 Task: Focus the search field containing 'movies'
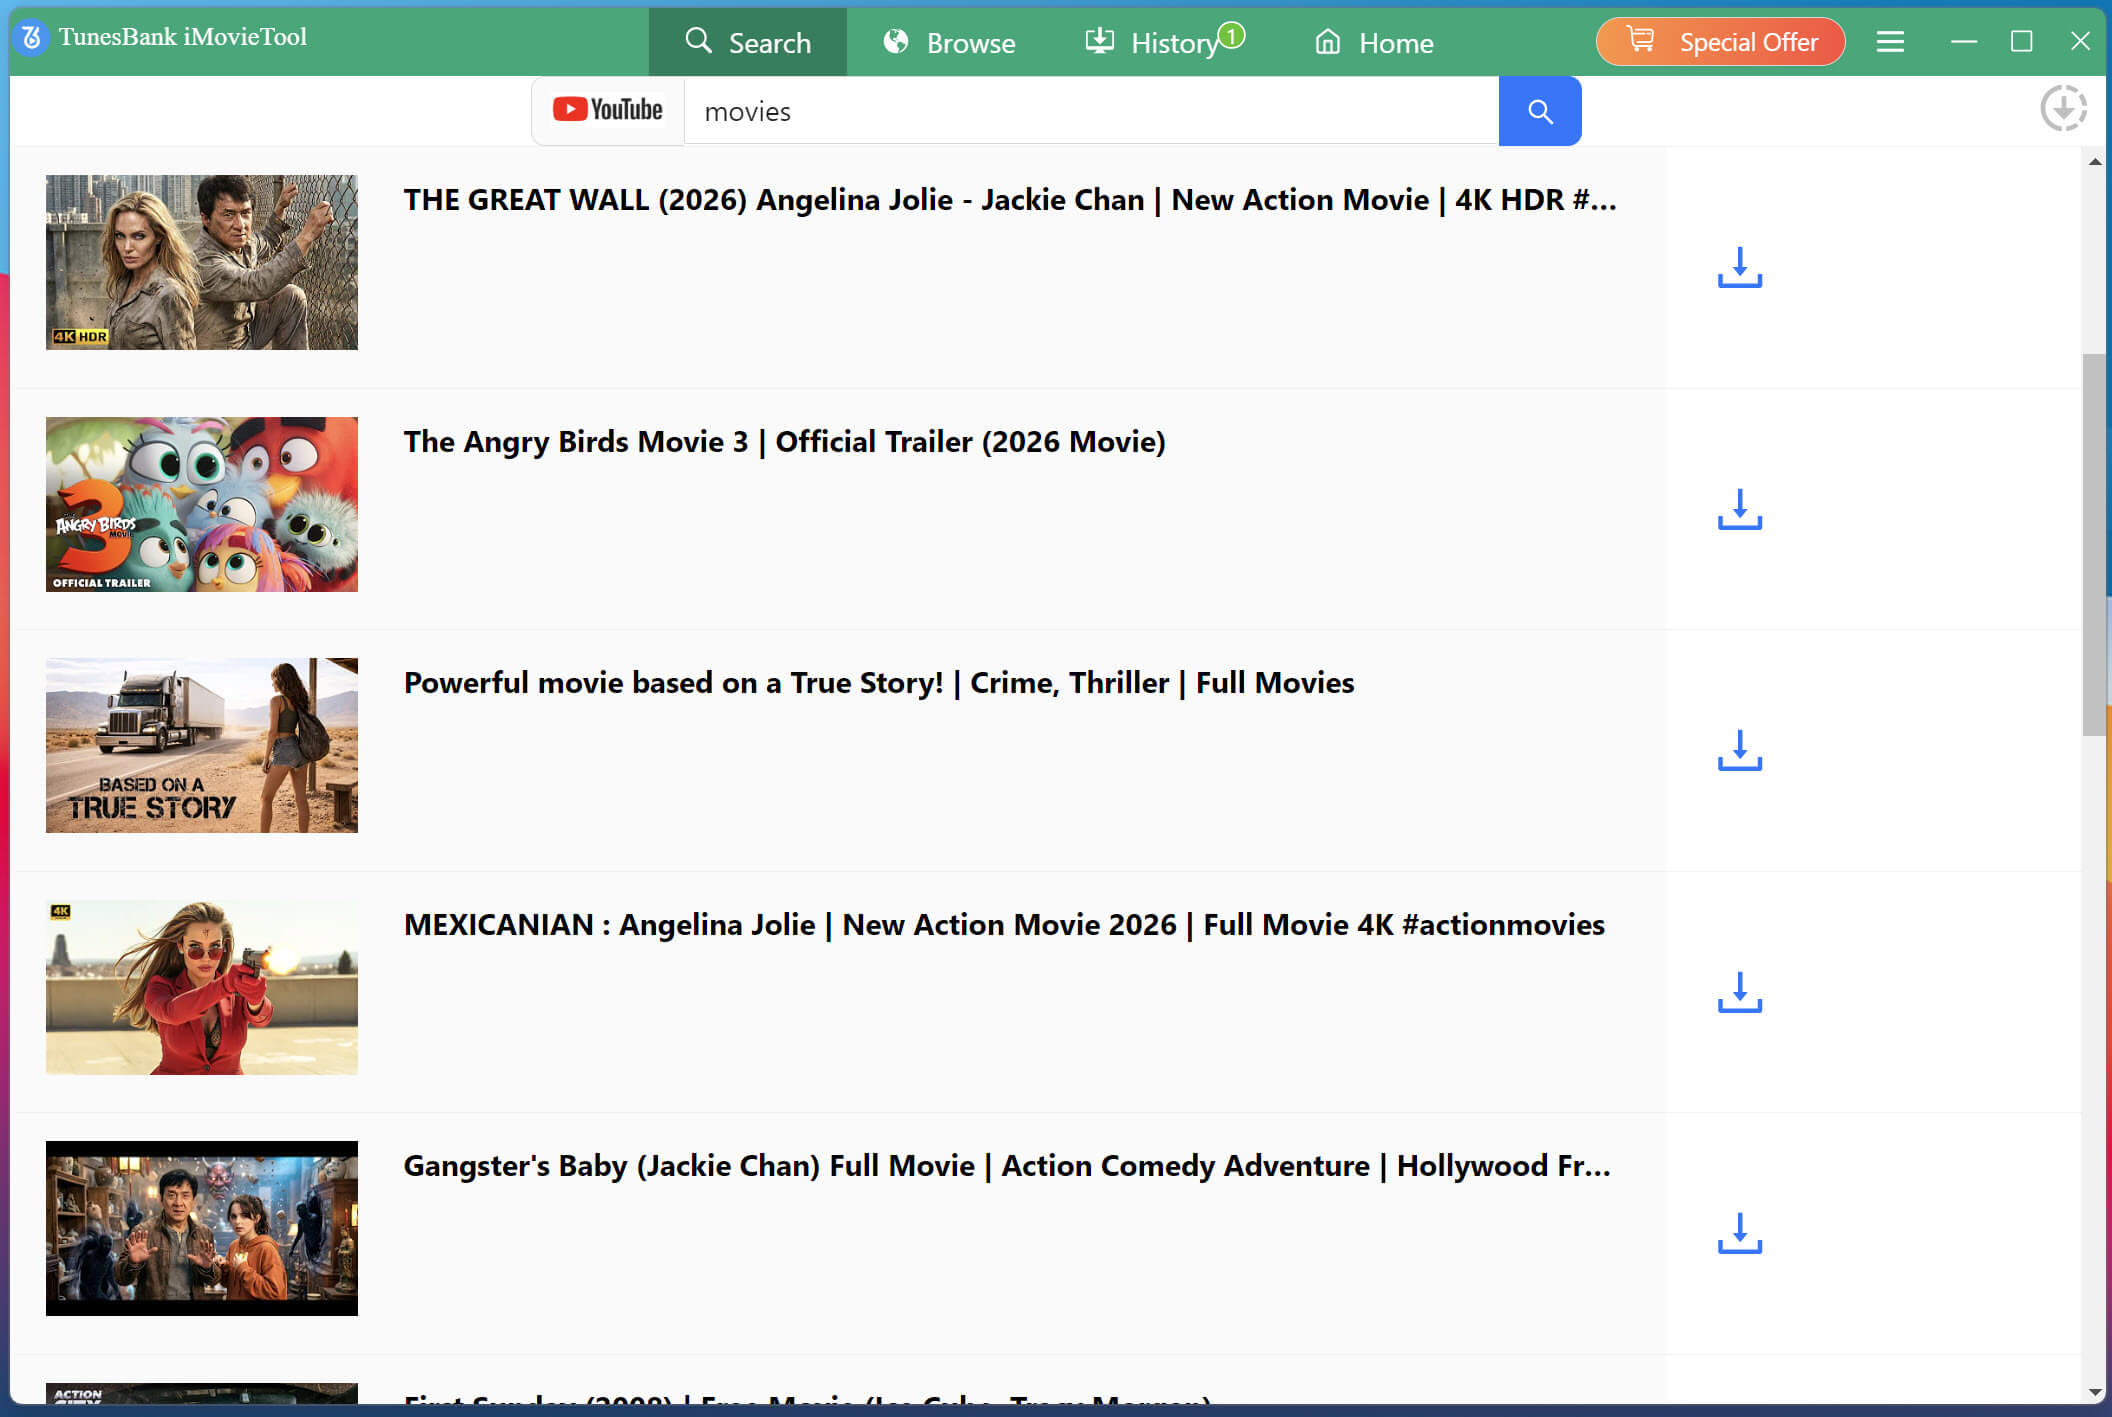tap(1091, 111)
